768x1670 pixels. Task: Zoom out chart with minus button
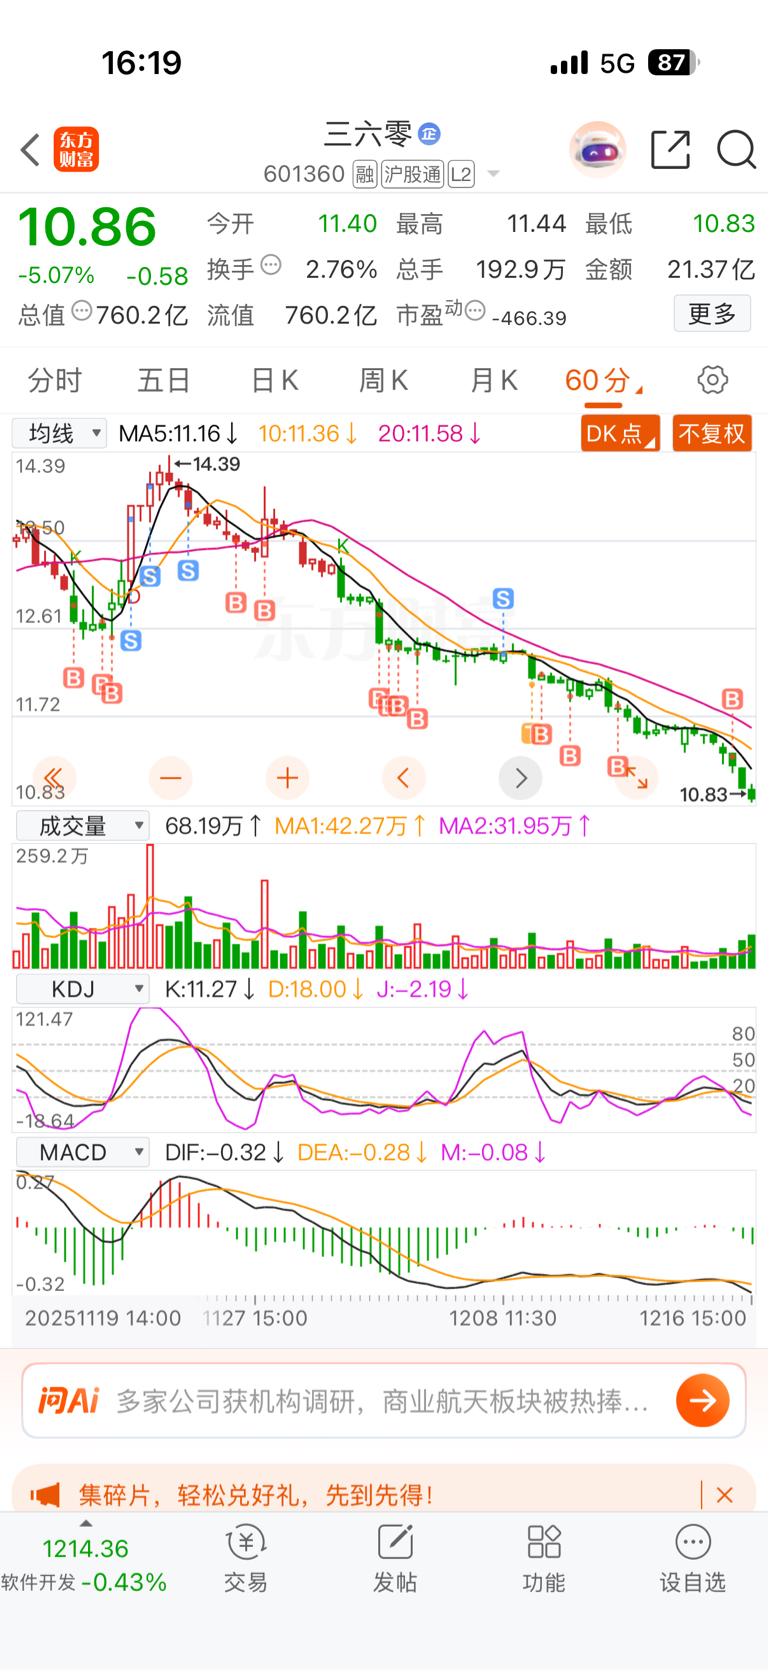(x=170, y=777)
